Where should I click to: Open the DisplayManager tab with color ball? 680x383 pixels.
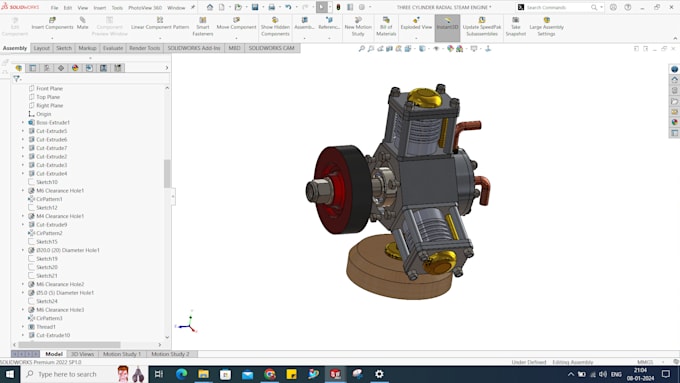[x=75, y=68]
